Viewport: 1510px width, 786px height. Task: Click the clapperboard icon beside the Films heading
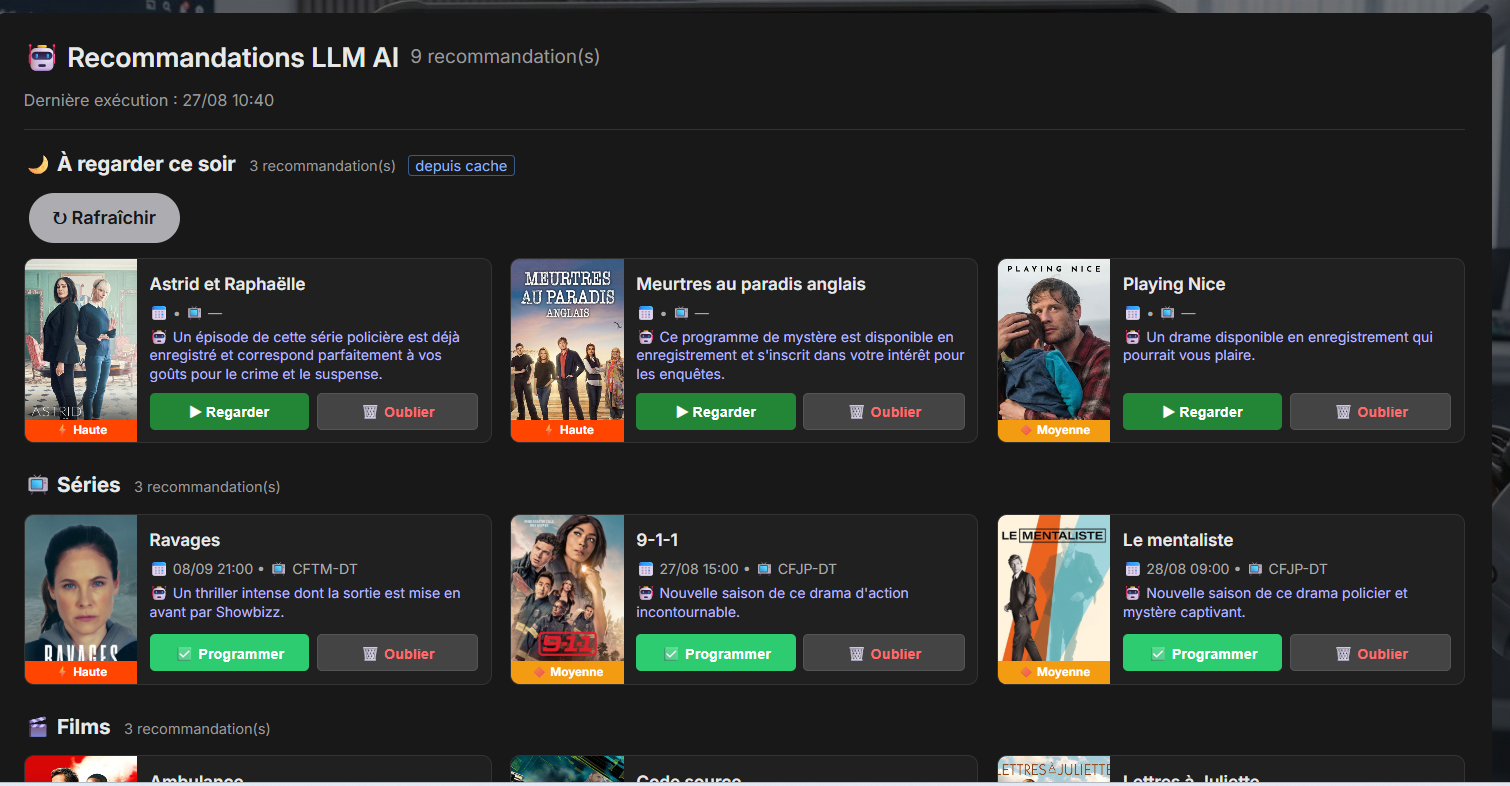pos(38,727)
